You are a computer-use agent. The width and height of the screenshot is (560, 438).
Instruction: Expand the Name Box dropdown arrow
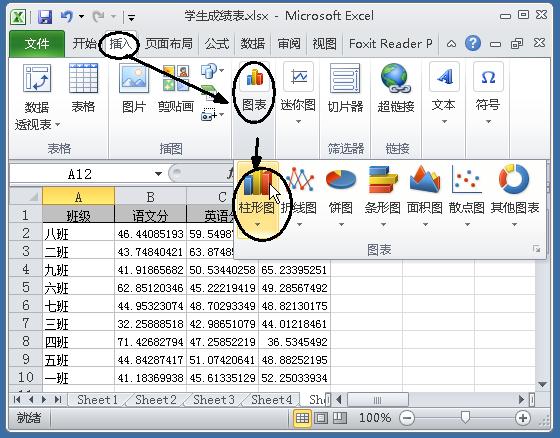point(158,174)
